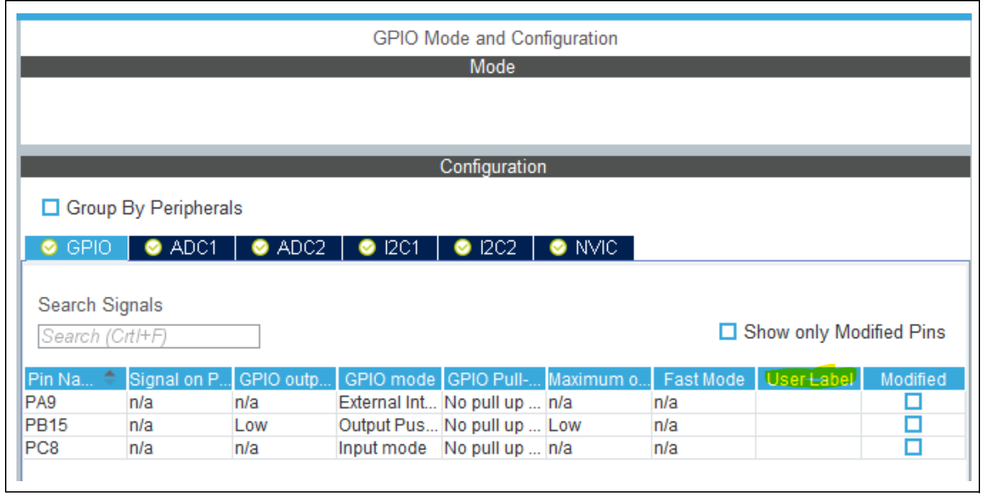Enable Group By Peripherals checkbox
999x497 pixels.
coord(51,208)
